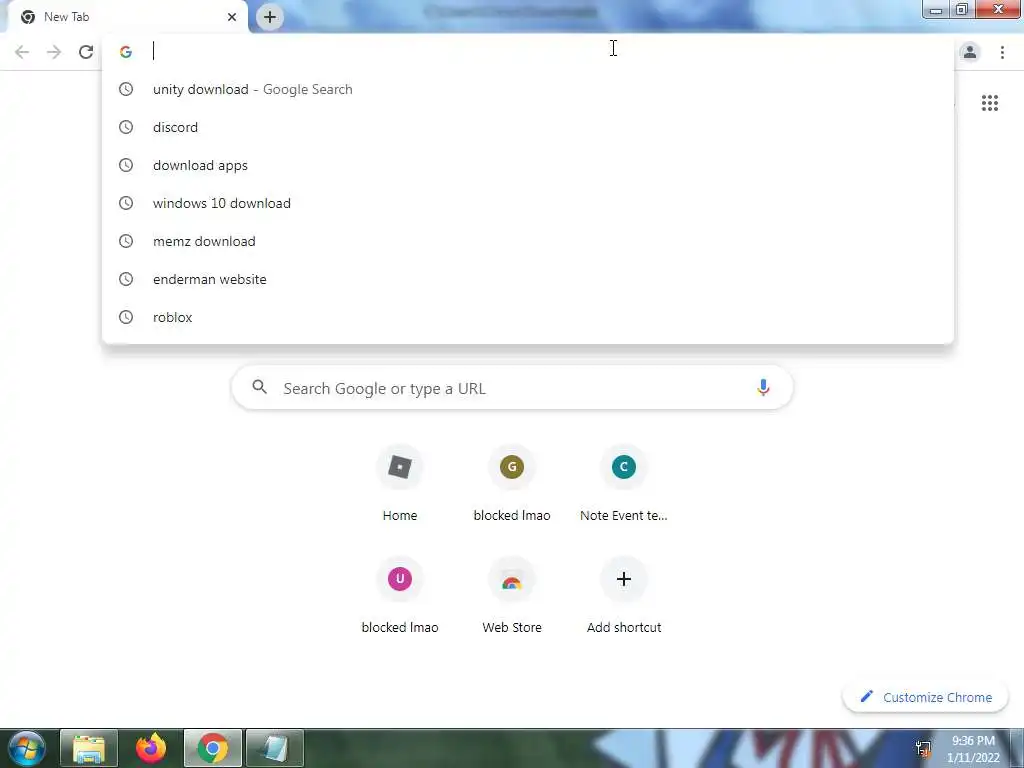Click the magnifier icon in search box
1024x768 pixels.
coord(259,387)
